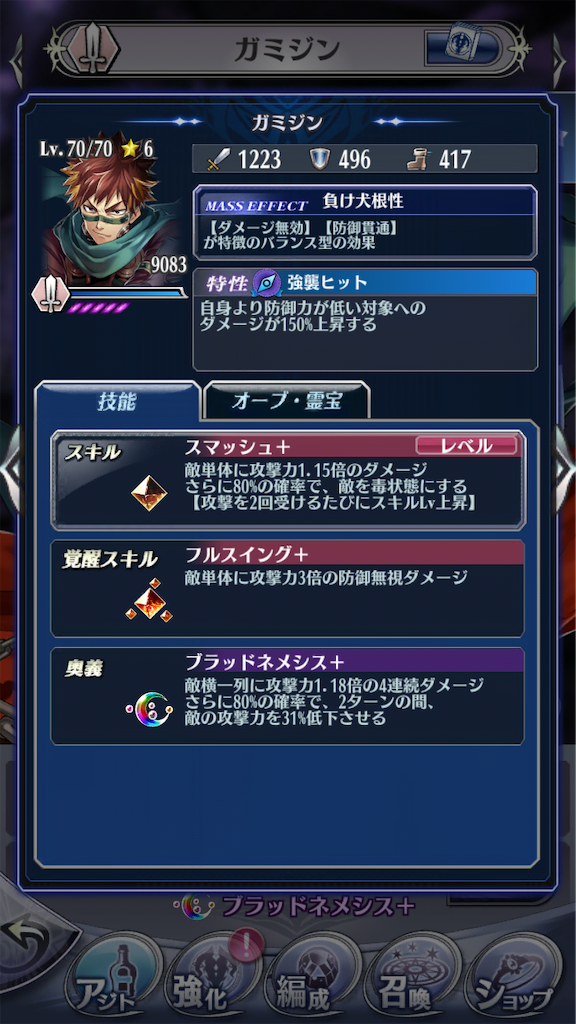This screenshot has height=1024, width=576.
Task: Tap the 負け犬根性 mass effect panel
Action: pos(365,222)
